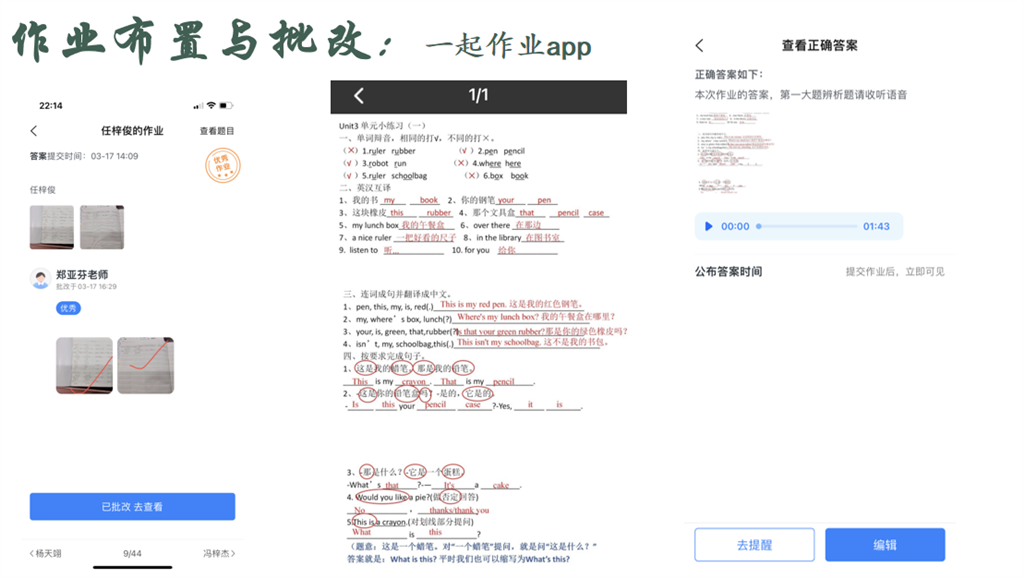
Task: Click audio total time 01:43
Action: tap(876, 227)
